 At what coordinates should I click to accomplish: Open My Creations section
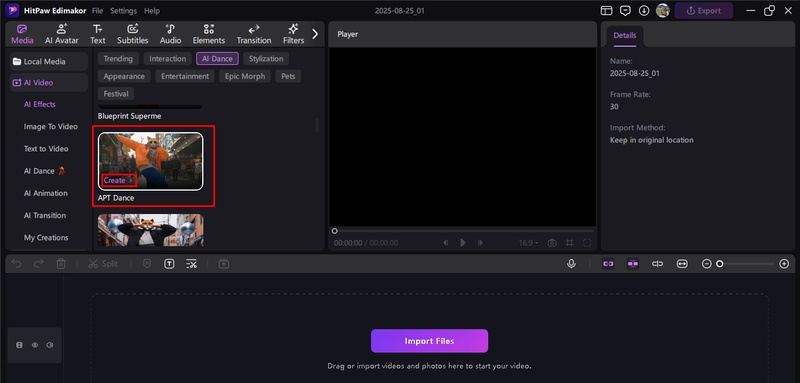point(46,238)
